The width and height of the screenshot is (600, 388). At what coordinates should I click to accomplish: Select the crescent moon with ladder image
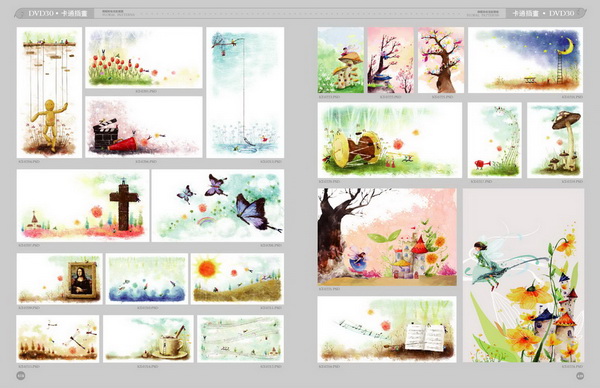(525, 60)
